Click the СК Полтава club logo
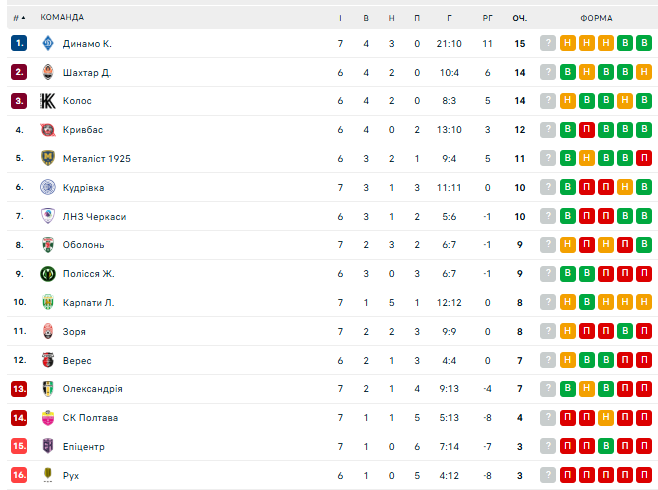The width and height of the screenshot is (658, 490). point(48,418)
